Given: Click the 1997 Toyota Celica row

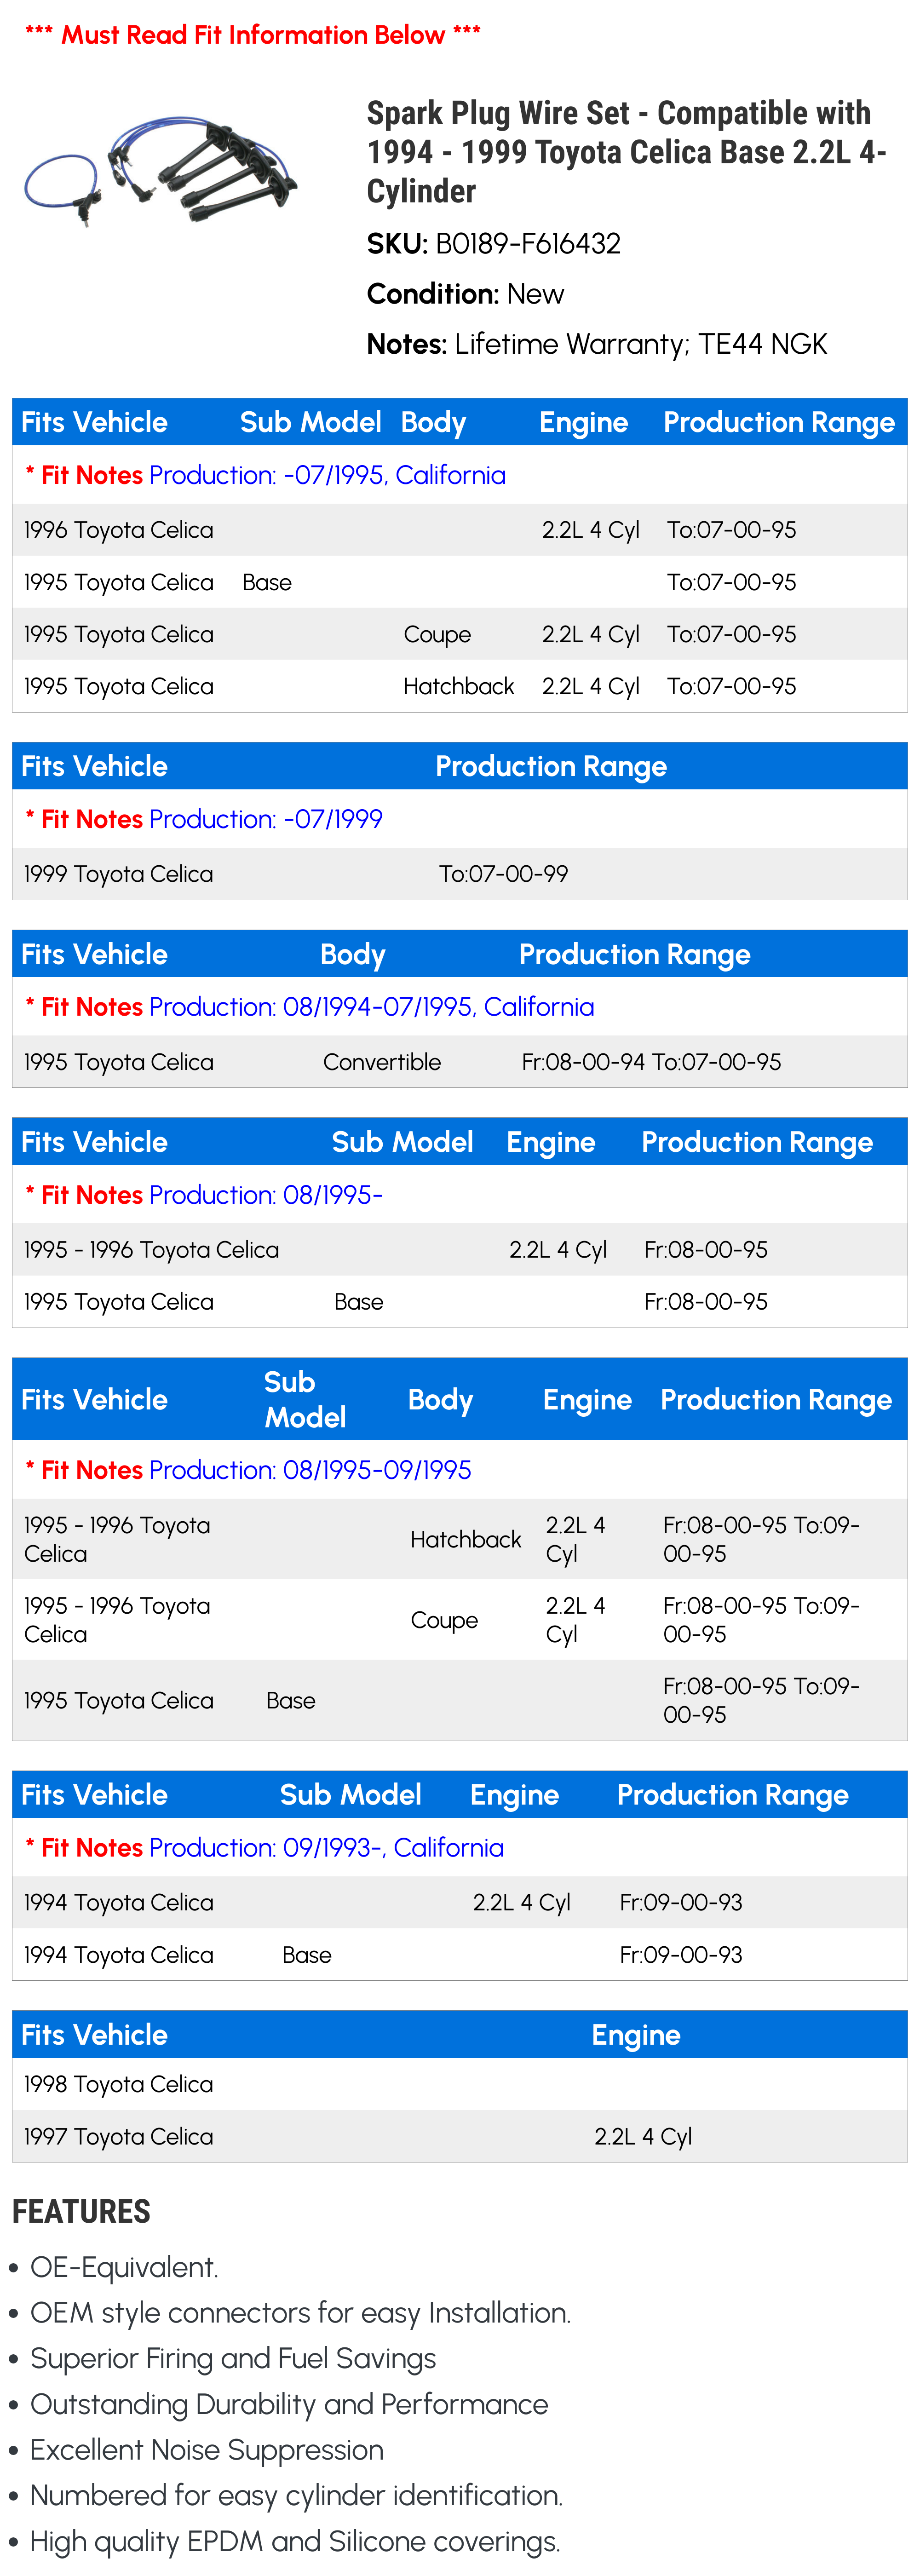Looking at the screenshot, I should coord(460,2136).
